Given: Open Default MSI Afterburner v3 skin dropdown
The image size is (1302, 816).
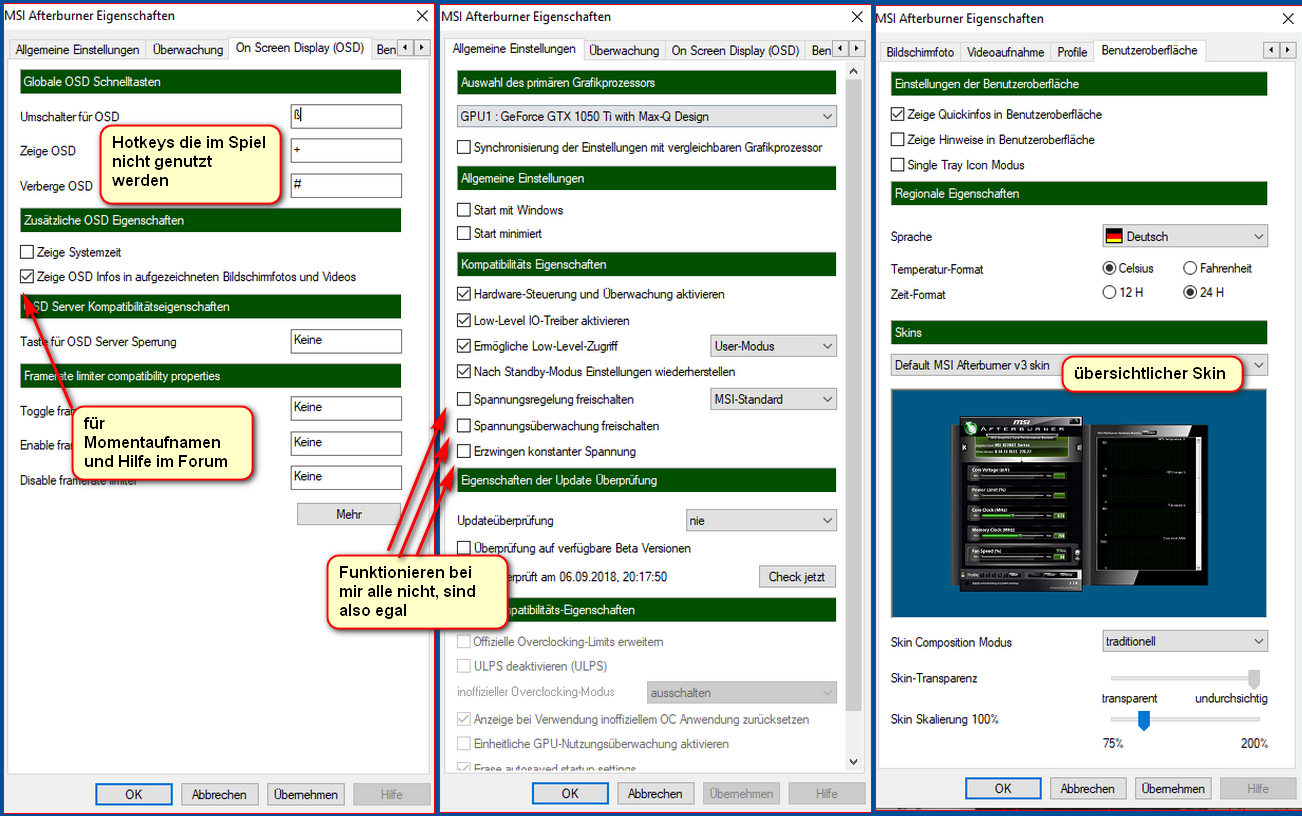Looking at the screenshot, I should (x=1079, y=365).
